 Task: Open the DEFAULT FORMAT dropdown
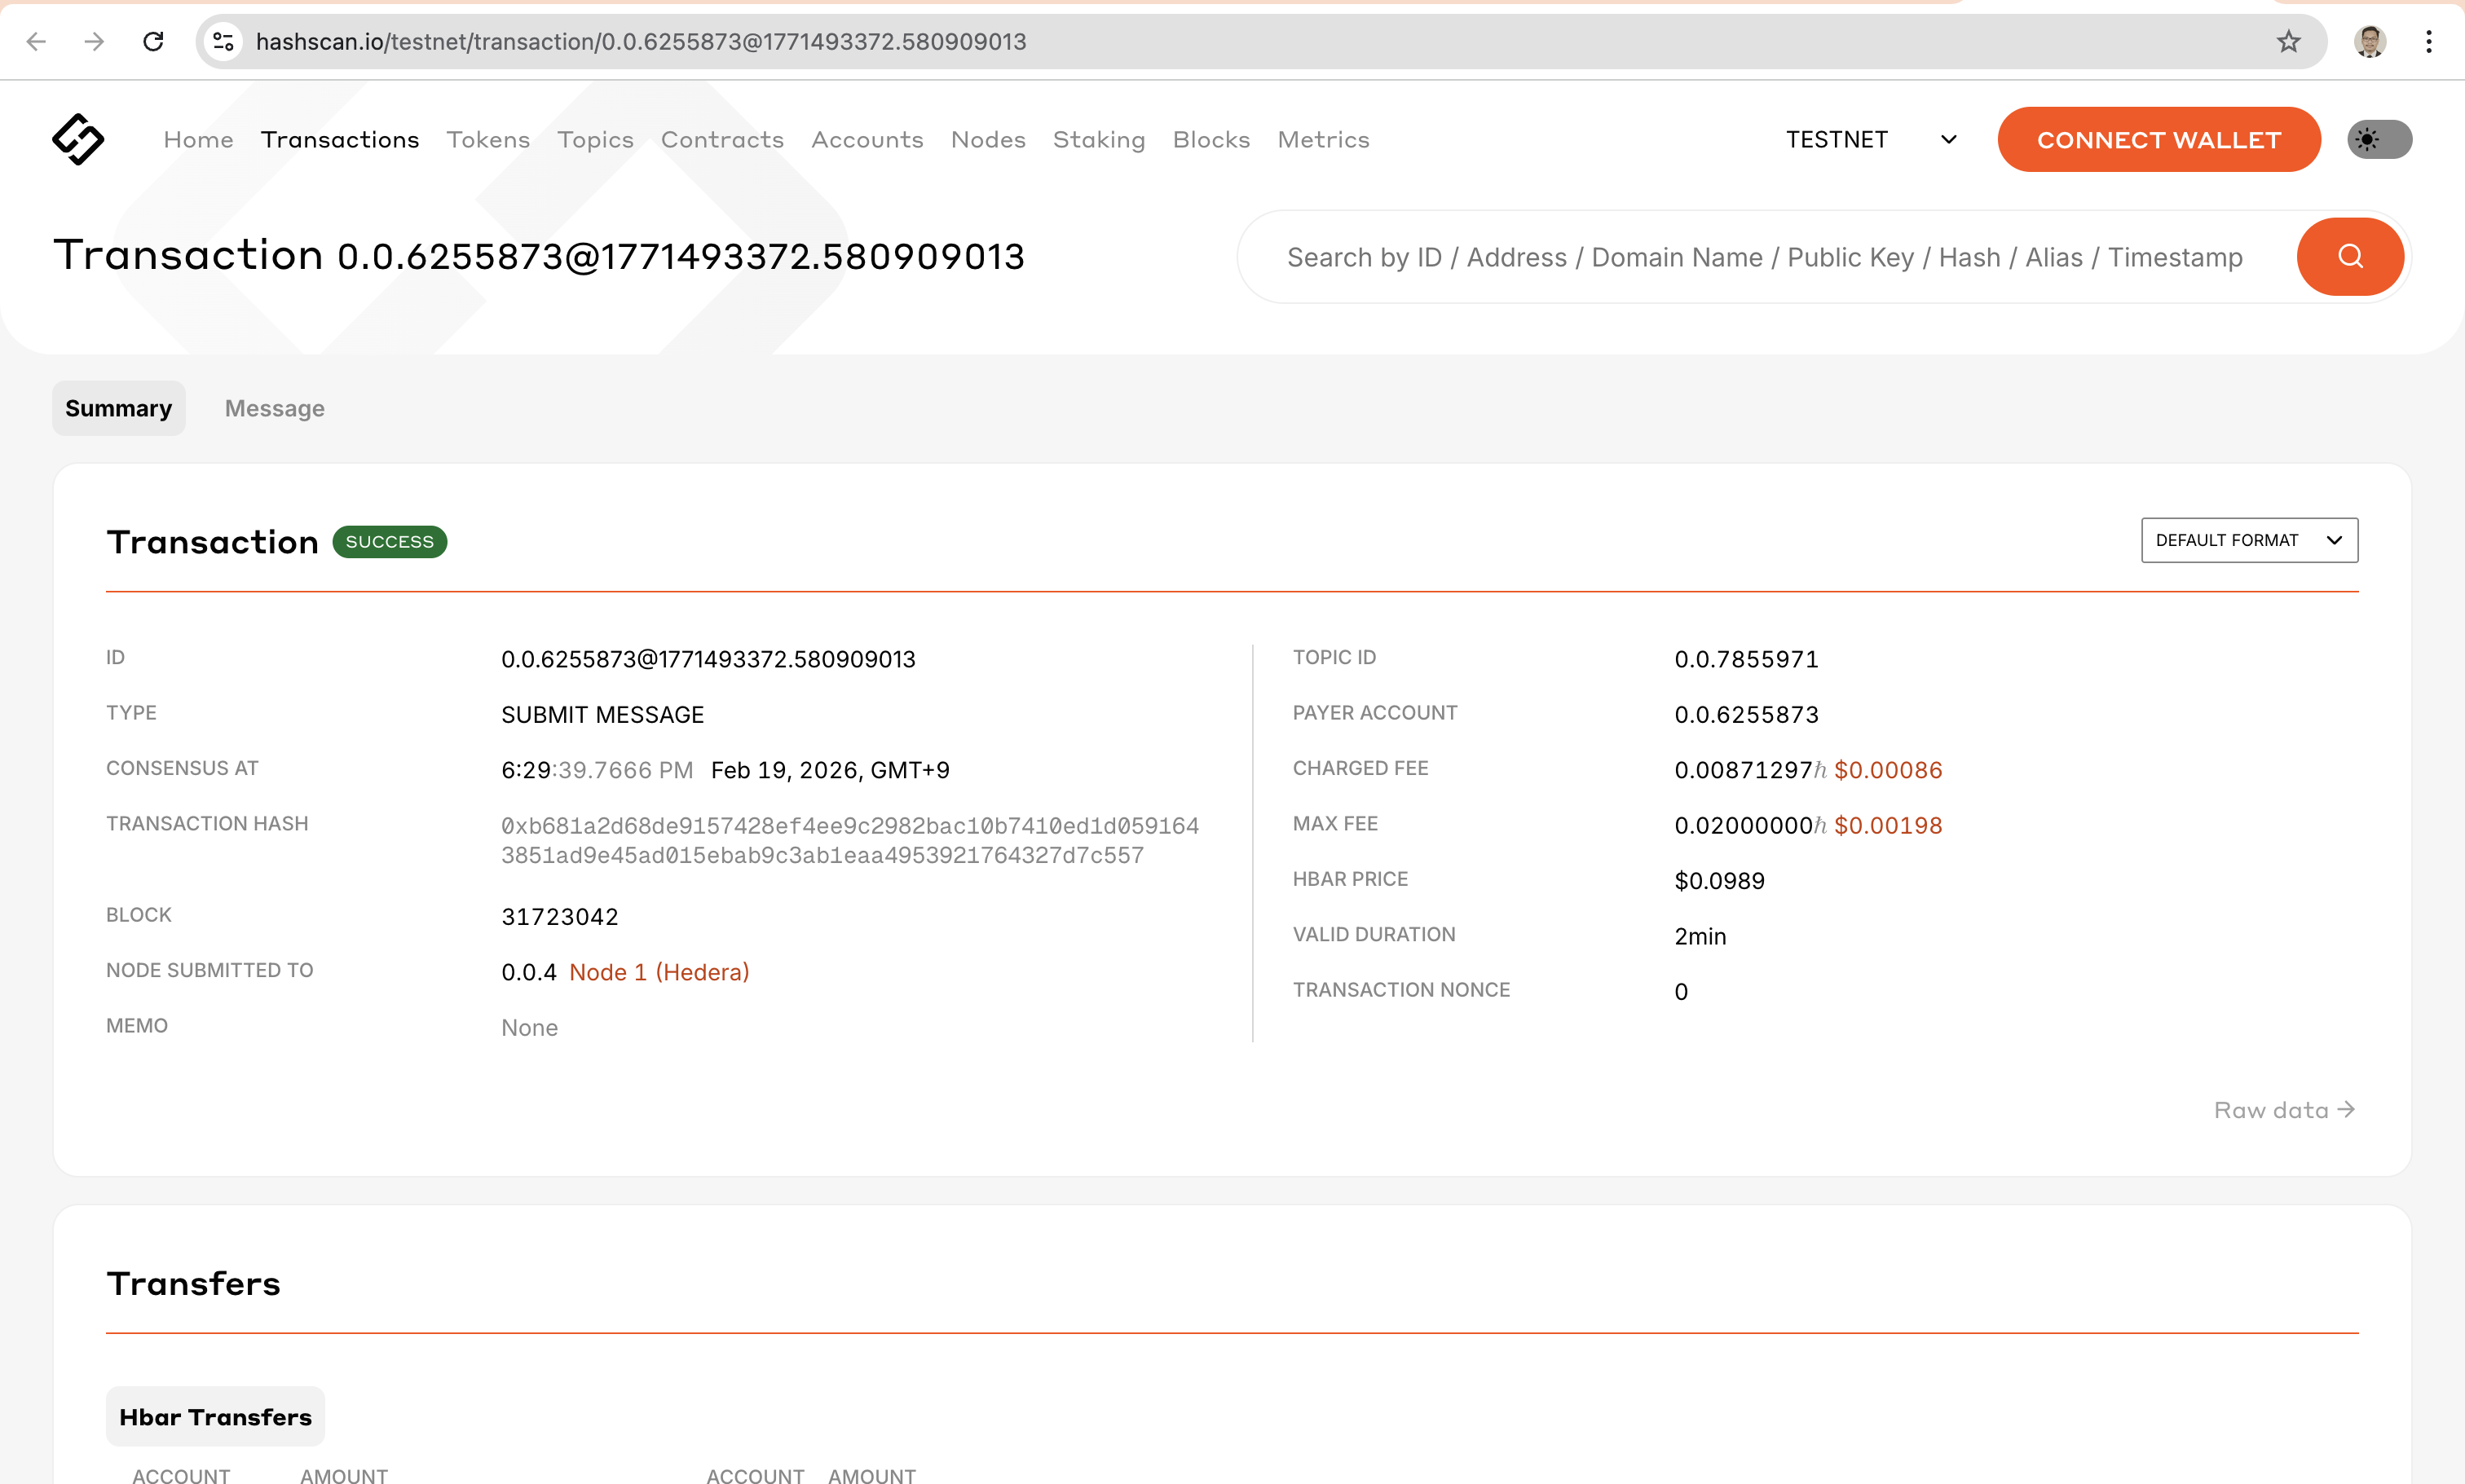pos(2249,540)
